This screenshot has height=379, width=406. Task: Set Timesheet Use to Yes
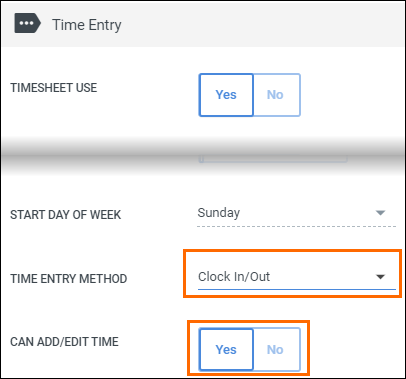tap(226, 95)
